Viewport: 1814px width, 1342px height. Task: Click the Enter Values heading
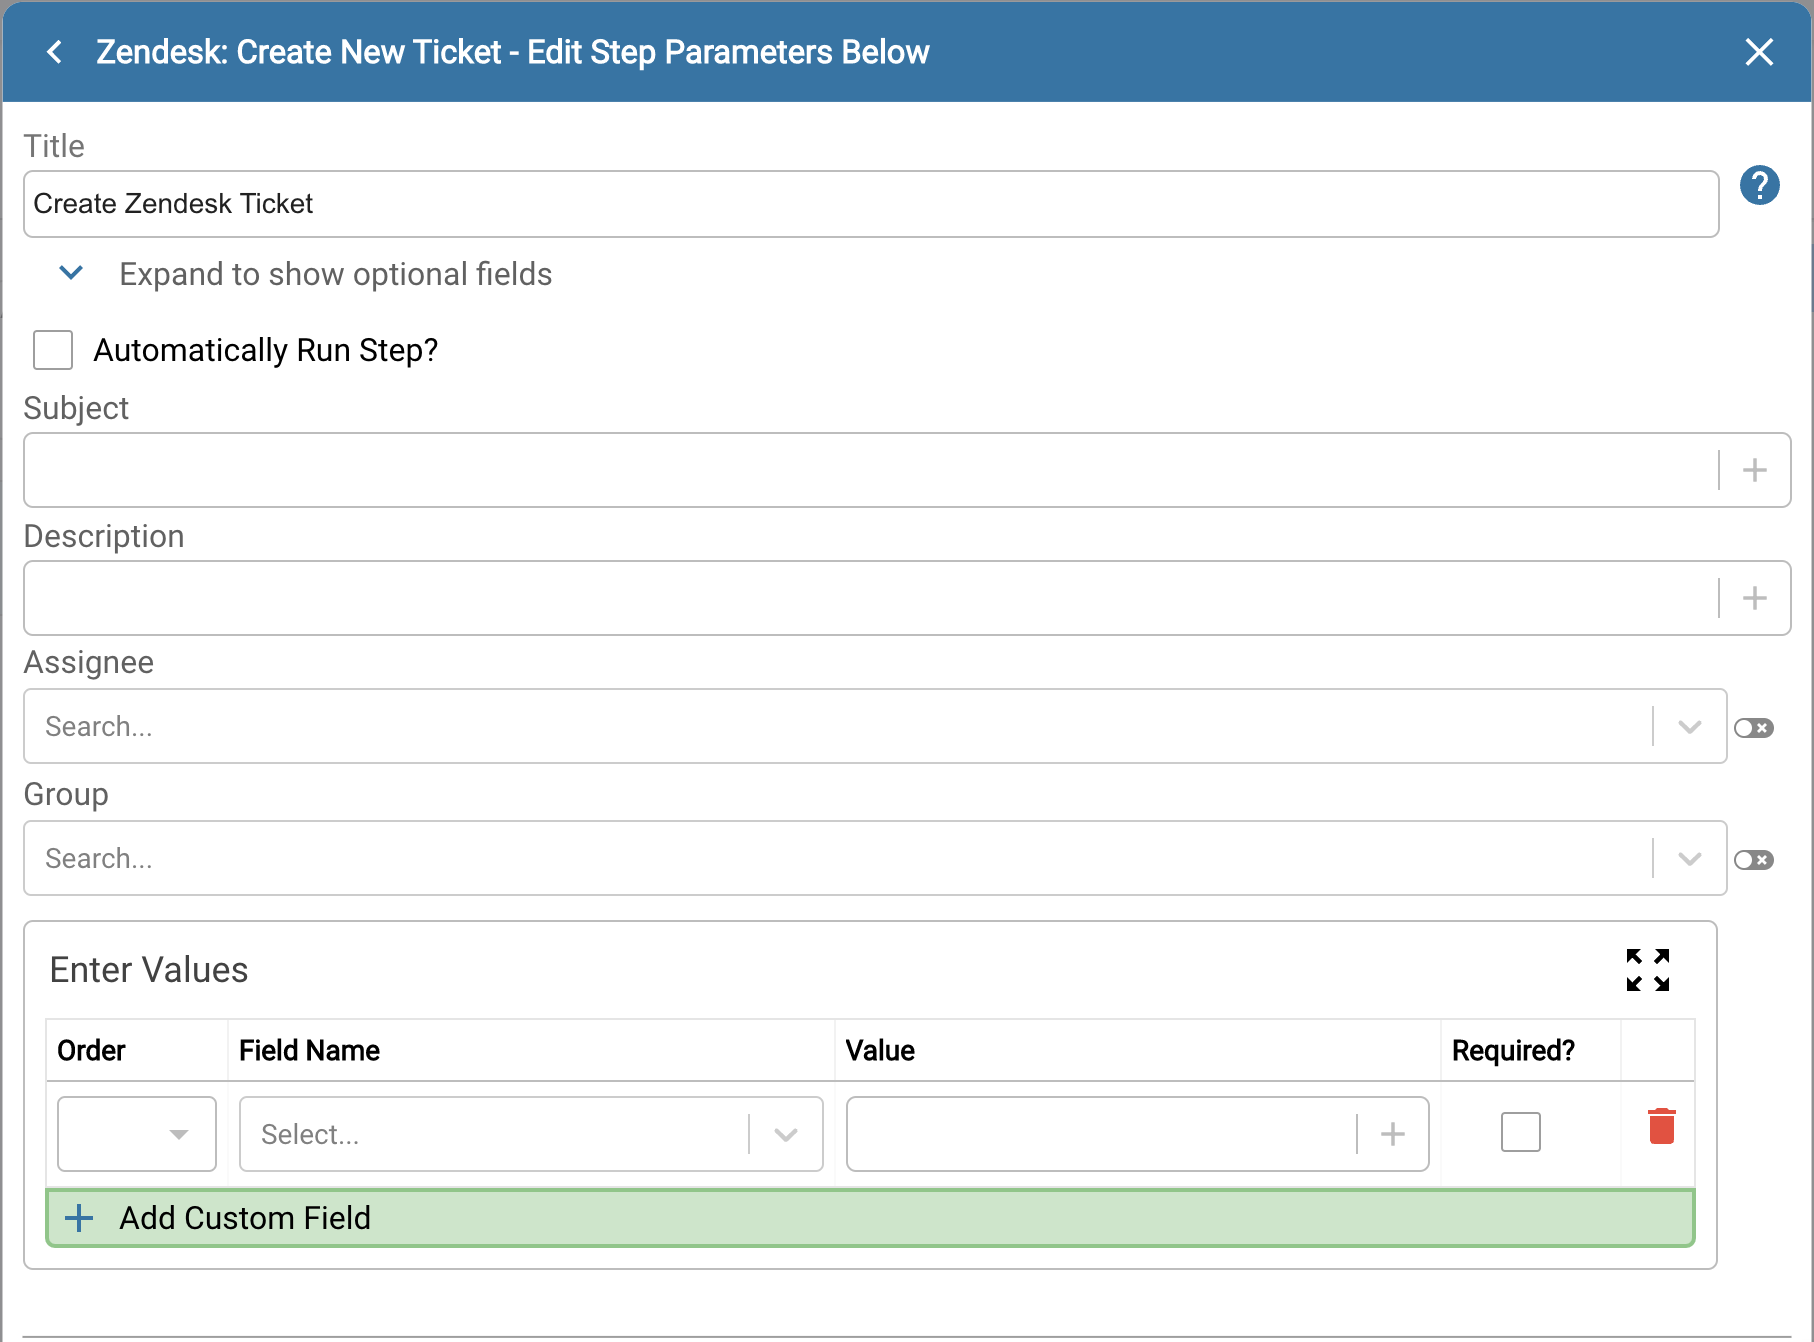click(x=149, y=970)
